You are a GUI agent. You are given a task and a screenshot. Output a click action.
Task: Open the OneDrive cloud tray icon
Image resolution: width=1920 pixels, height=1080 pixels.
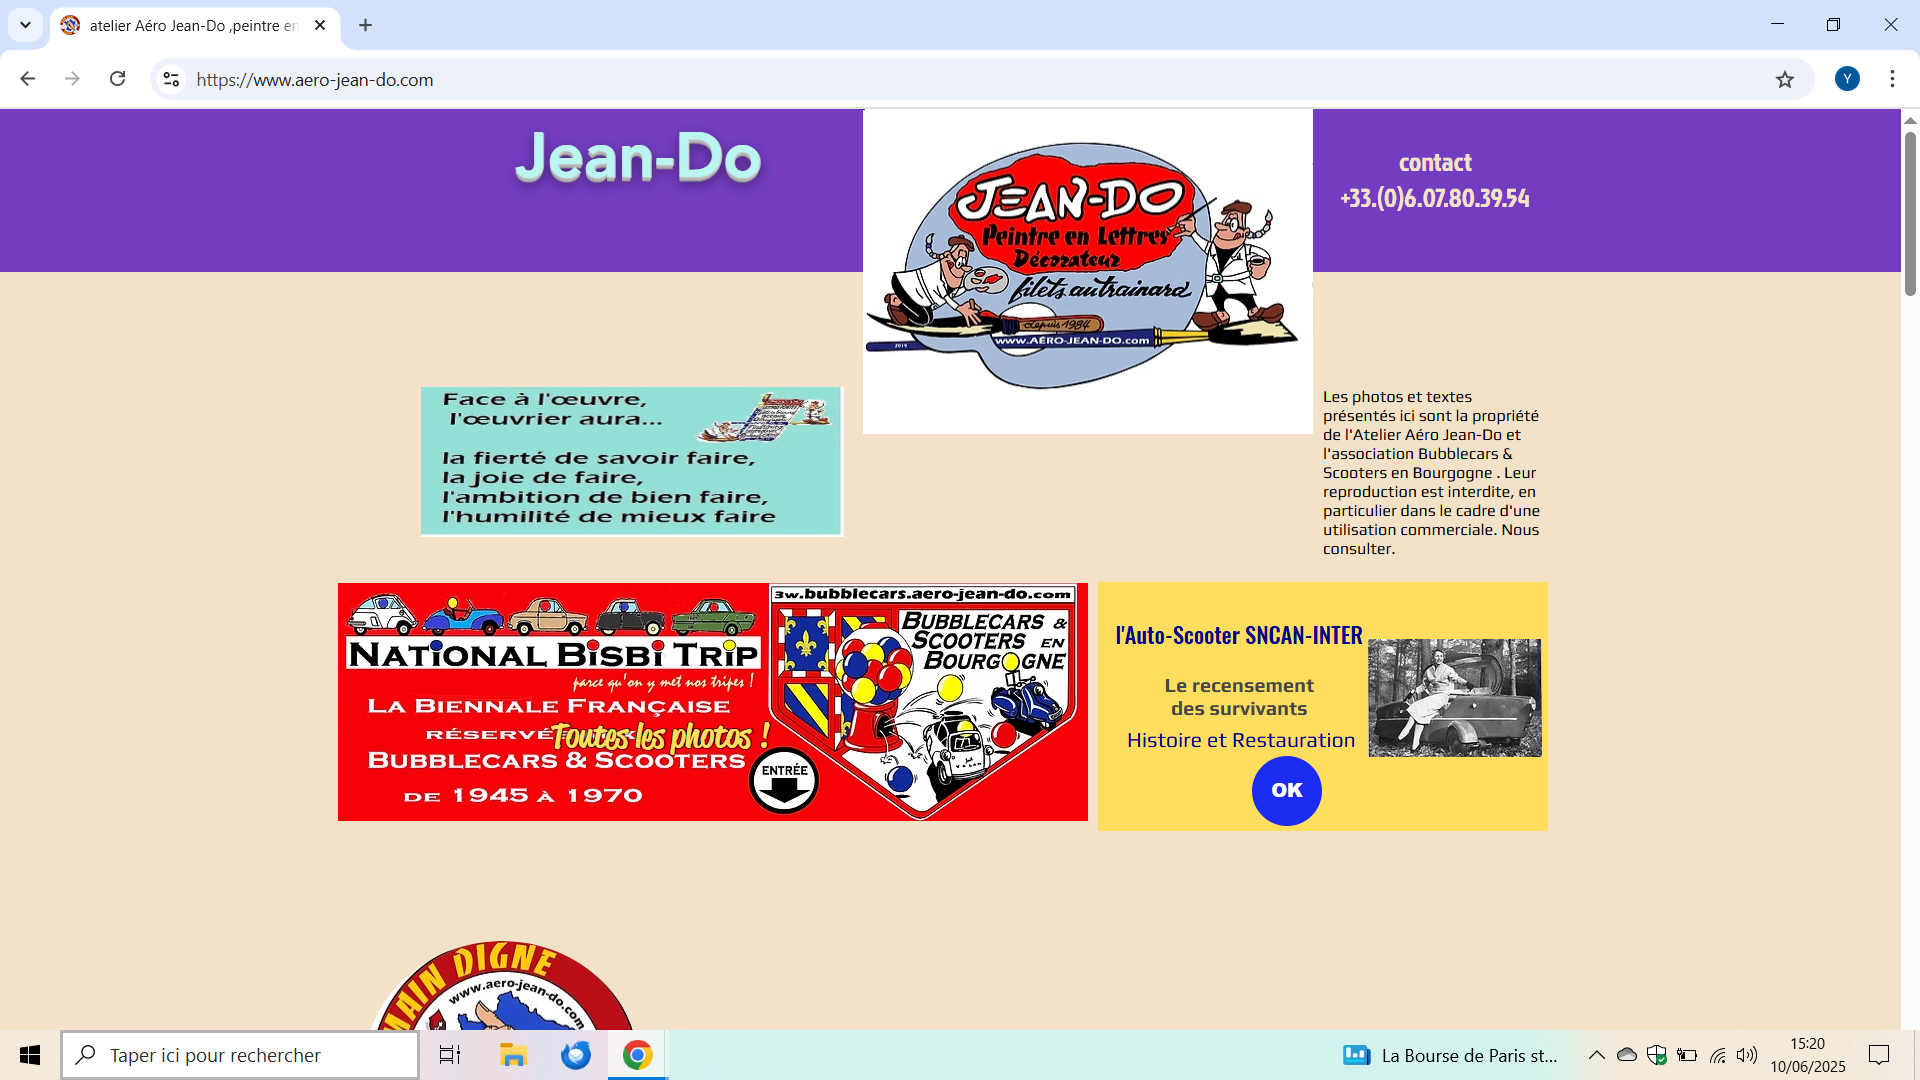point(1627,1055)
